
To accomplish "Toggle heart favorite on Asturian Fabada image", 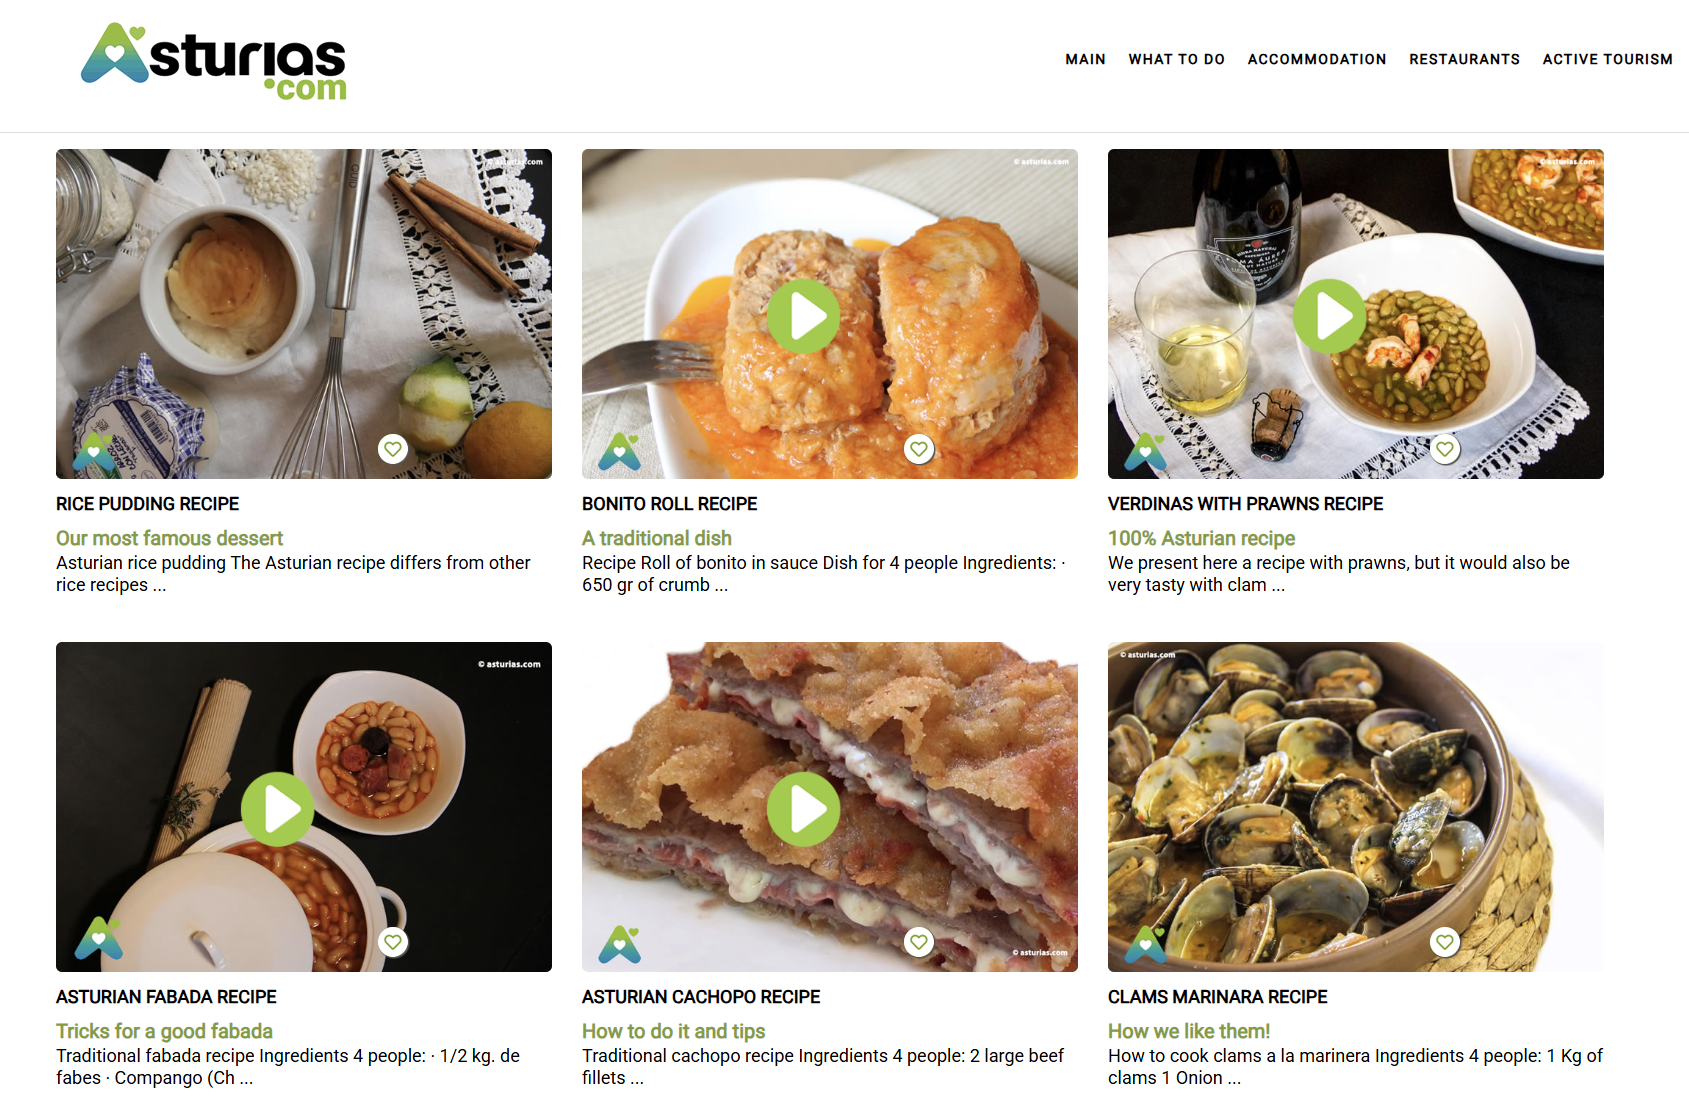I will 393,942.
